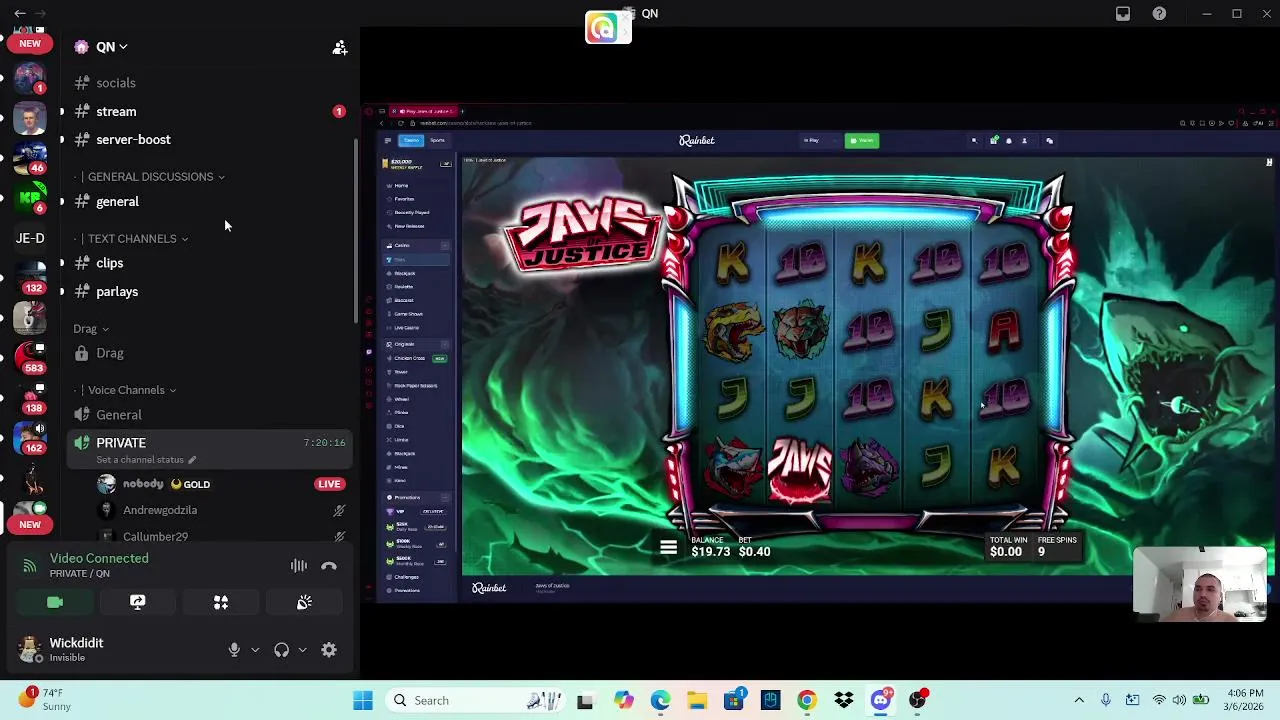Open OBS Studio from taskbar
The width and height of the screenshot is (1280, 720).
point(918,700)
